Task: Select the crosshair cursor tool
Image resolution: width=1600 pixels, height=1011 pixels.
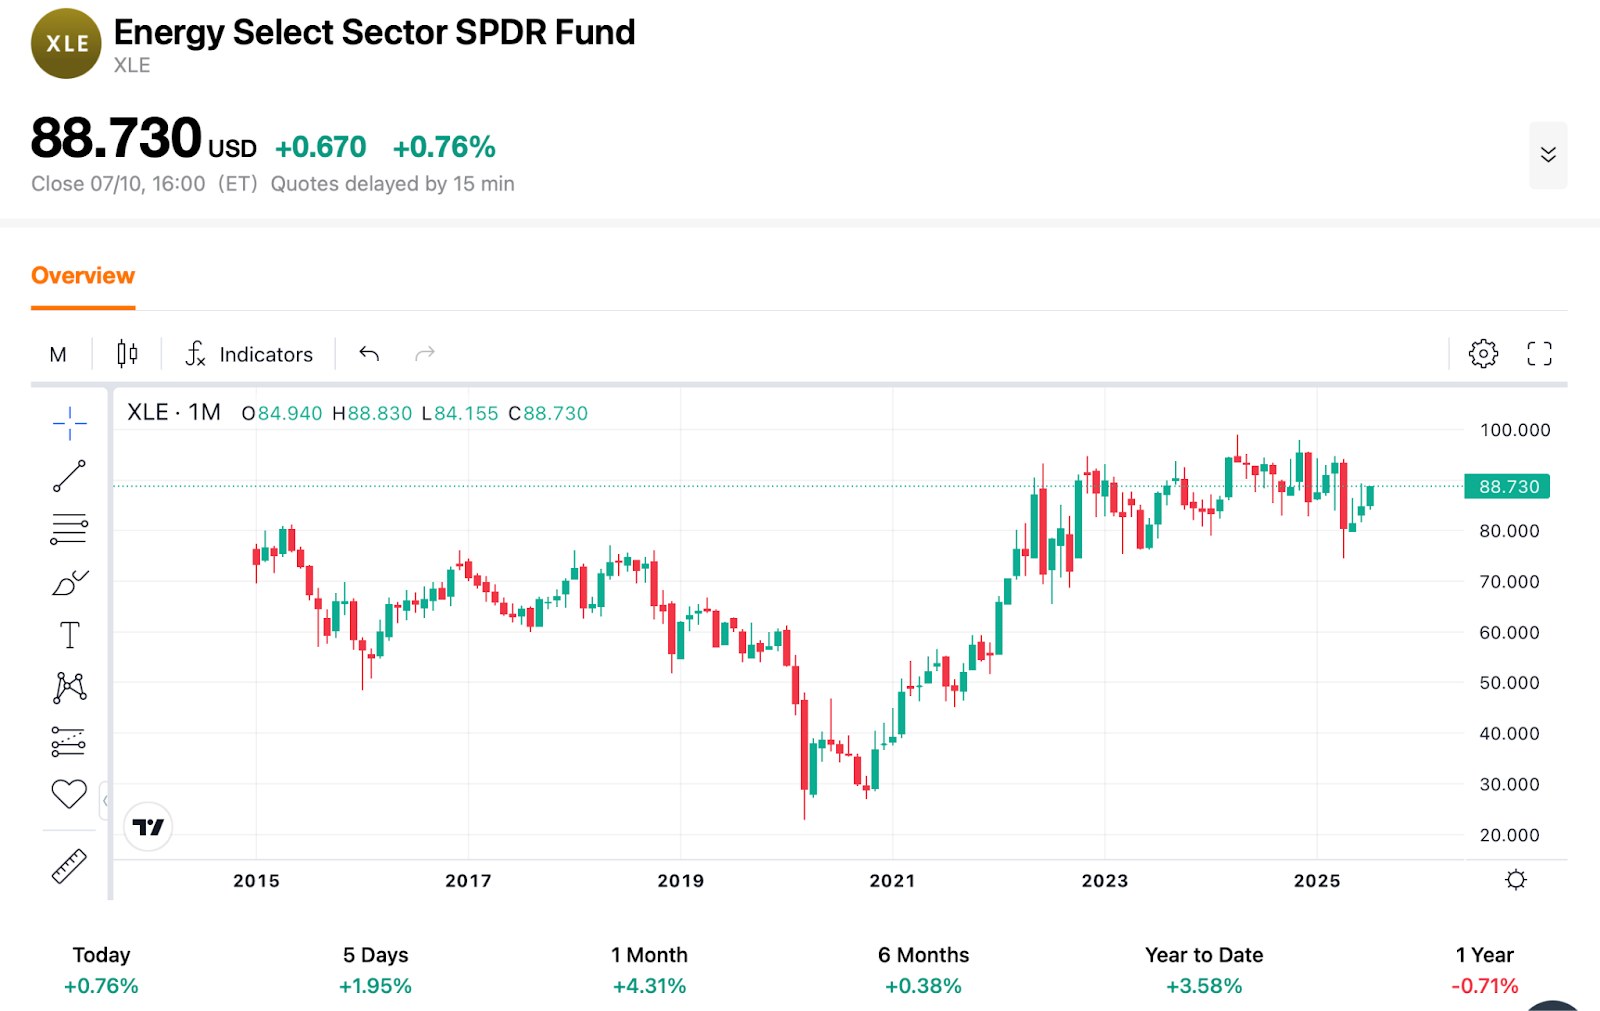Action: [69, 423]
